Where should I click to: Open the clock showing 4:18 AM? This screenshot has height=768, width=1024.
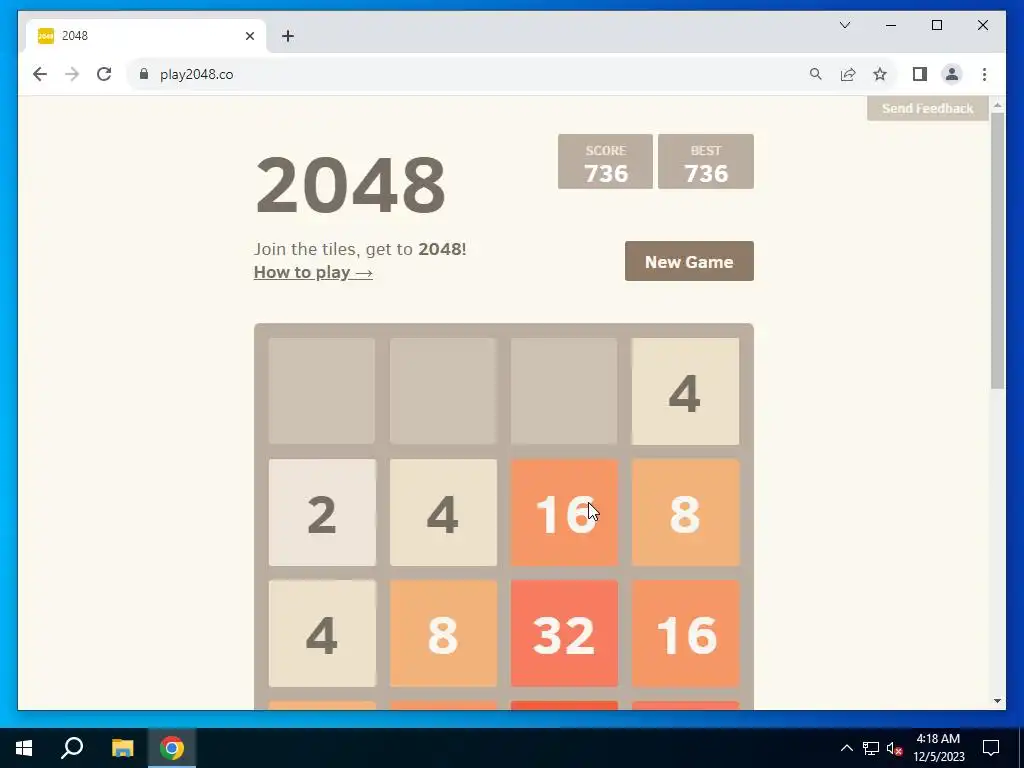[938, 748]
